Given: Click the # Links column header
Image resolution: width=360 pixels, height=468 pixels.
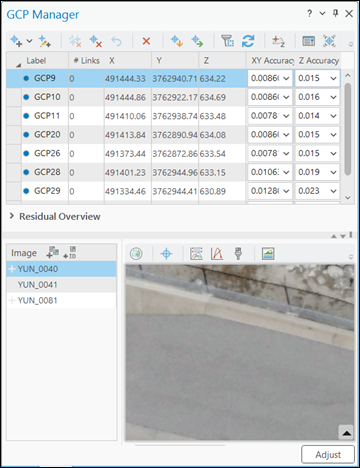Looking at the screenshot, I should (86, 60).
